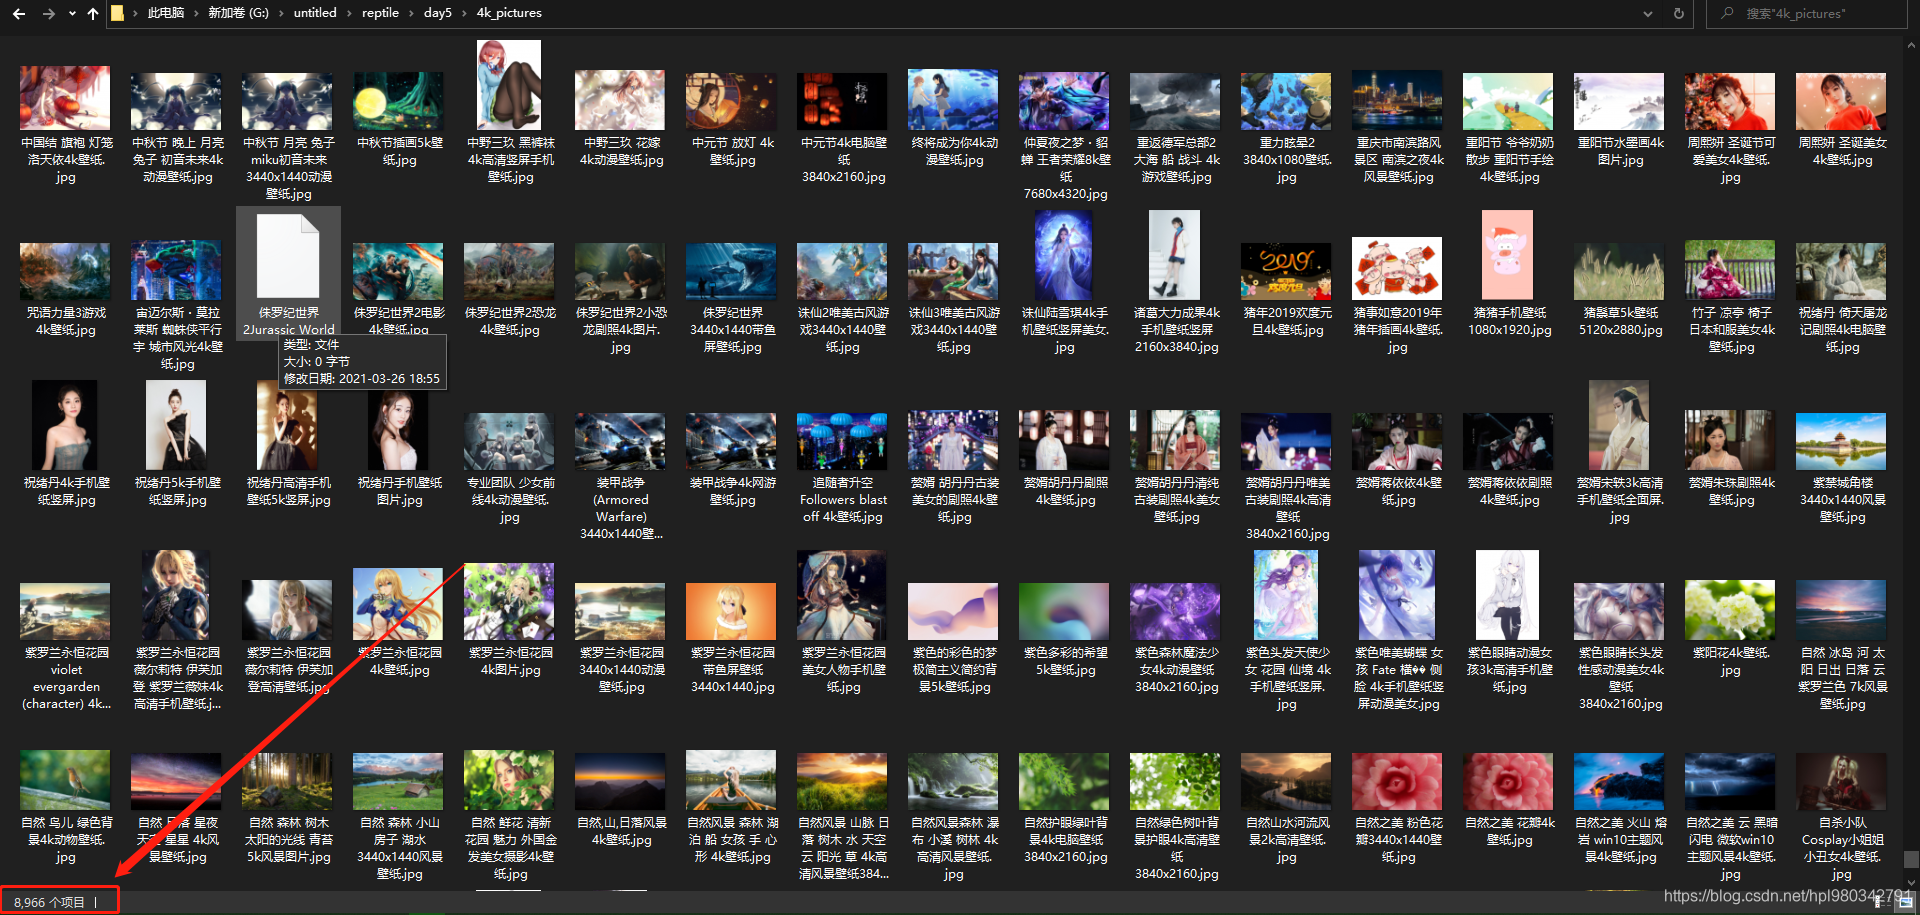Select 专业团队 少女前线4k动漫壁纸 thumbnail

(x=509, y=441)
